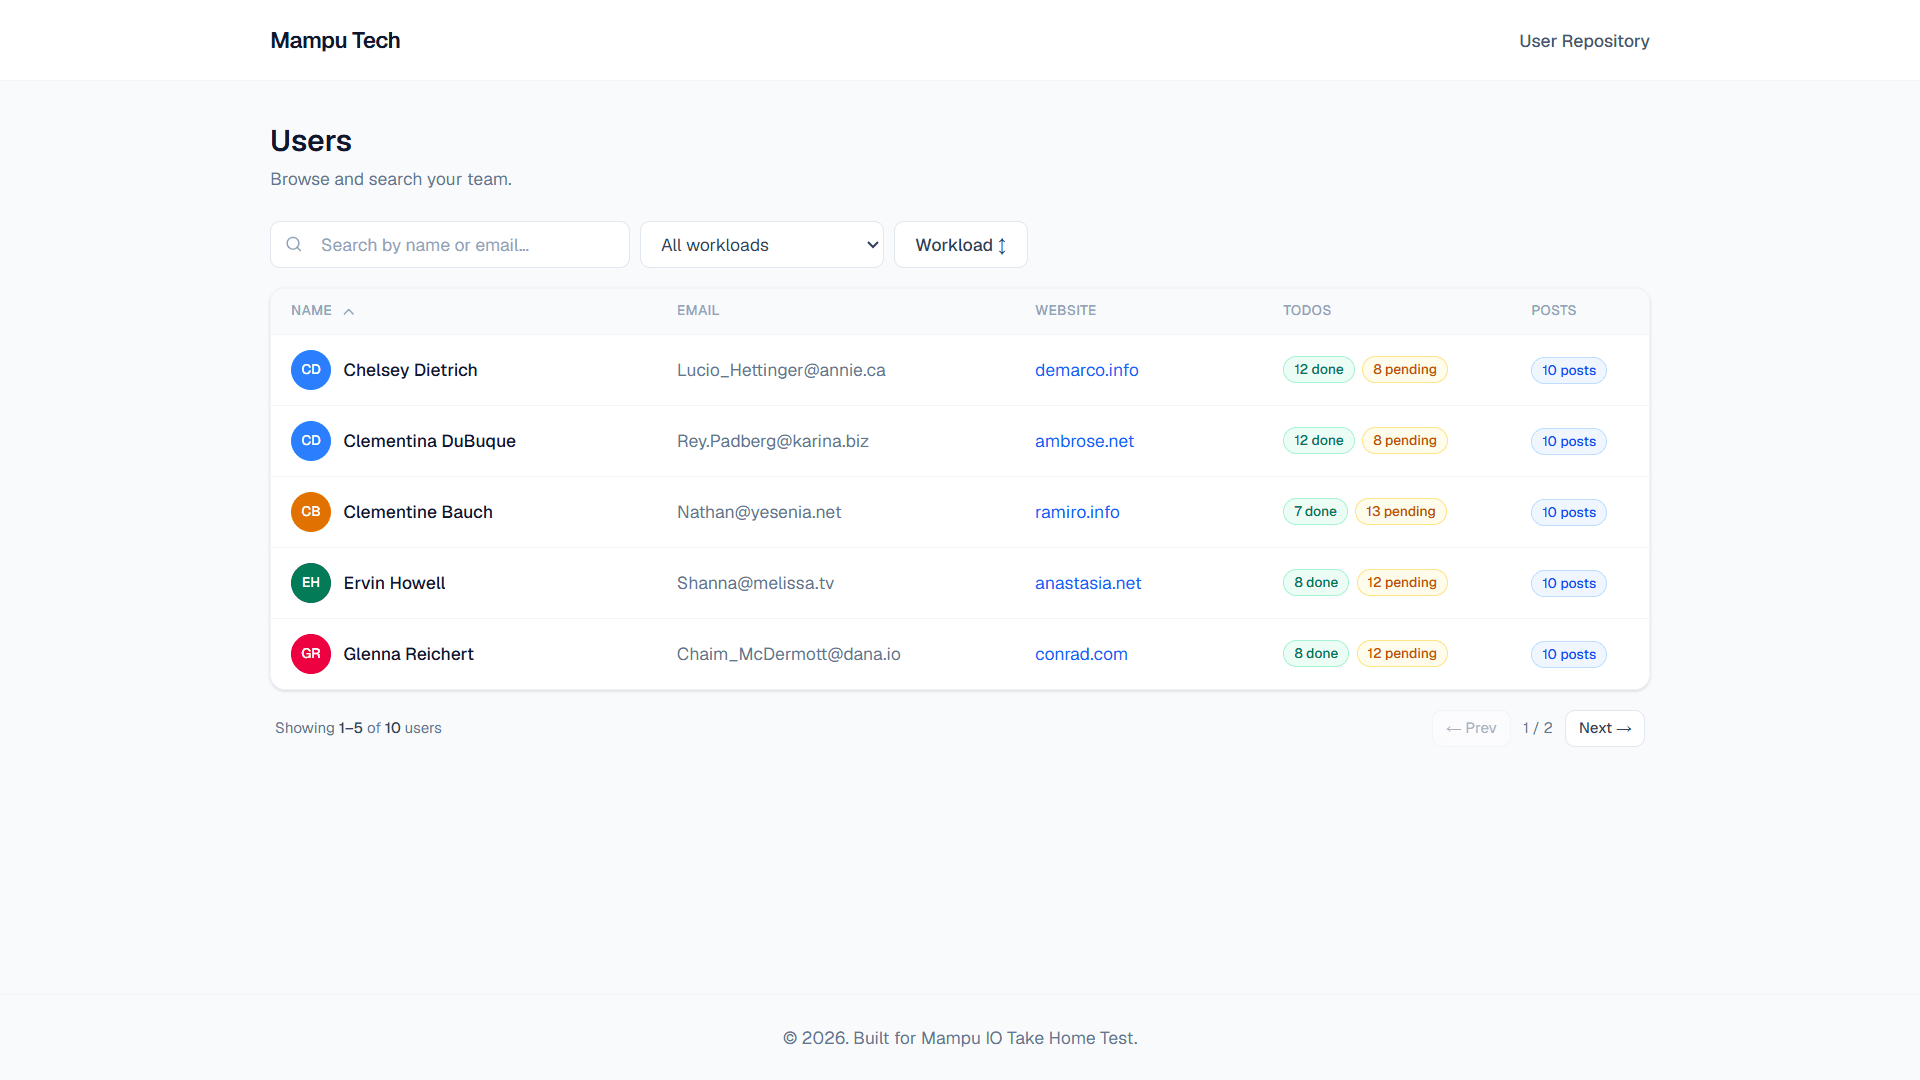The width and height of the screenshot is (1920, 1080).
Task: Sort by the NAME column header
Action: 311,311
